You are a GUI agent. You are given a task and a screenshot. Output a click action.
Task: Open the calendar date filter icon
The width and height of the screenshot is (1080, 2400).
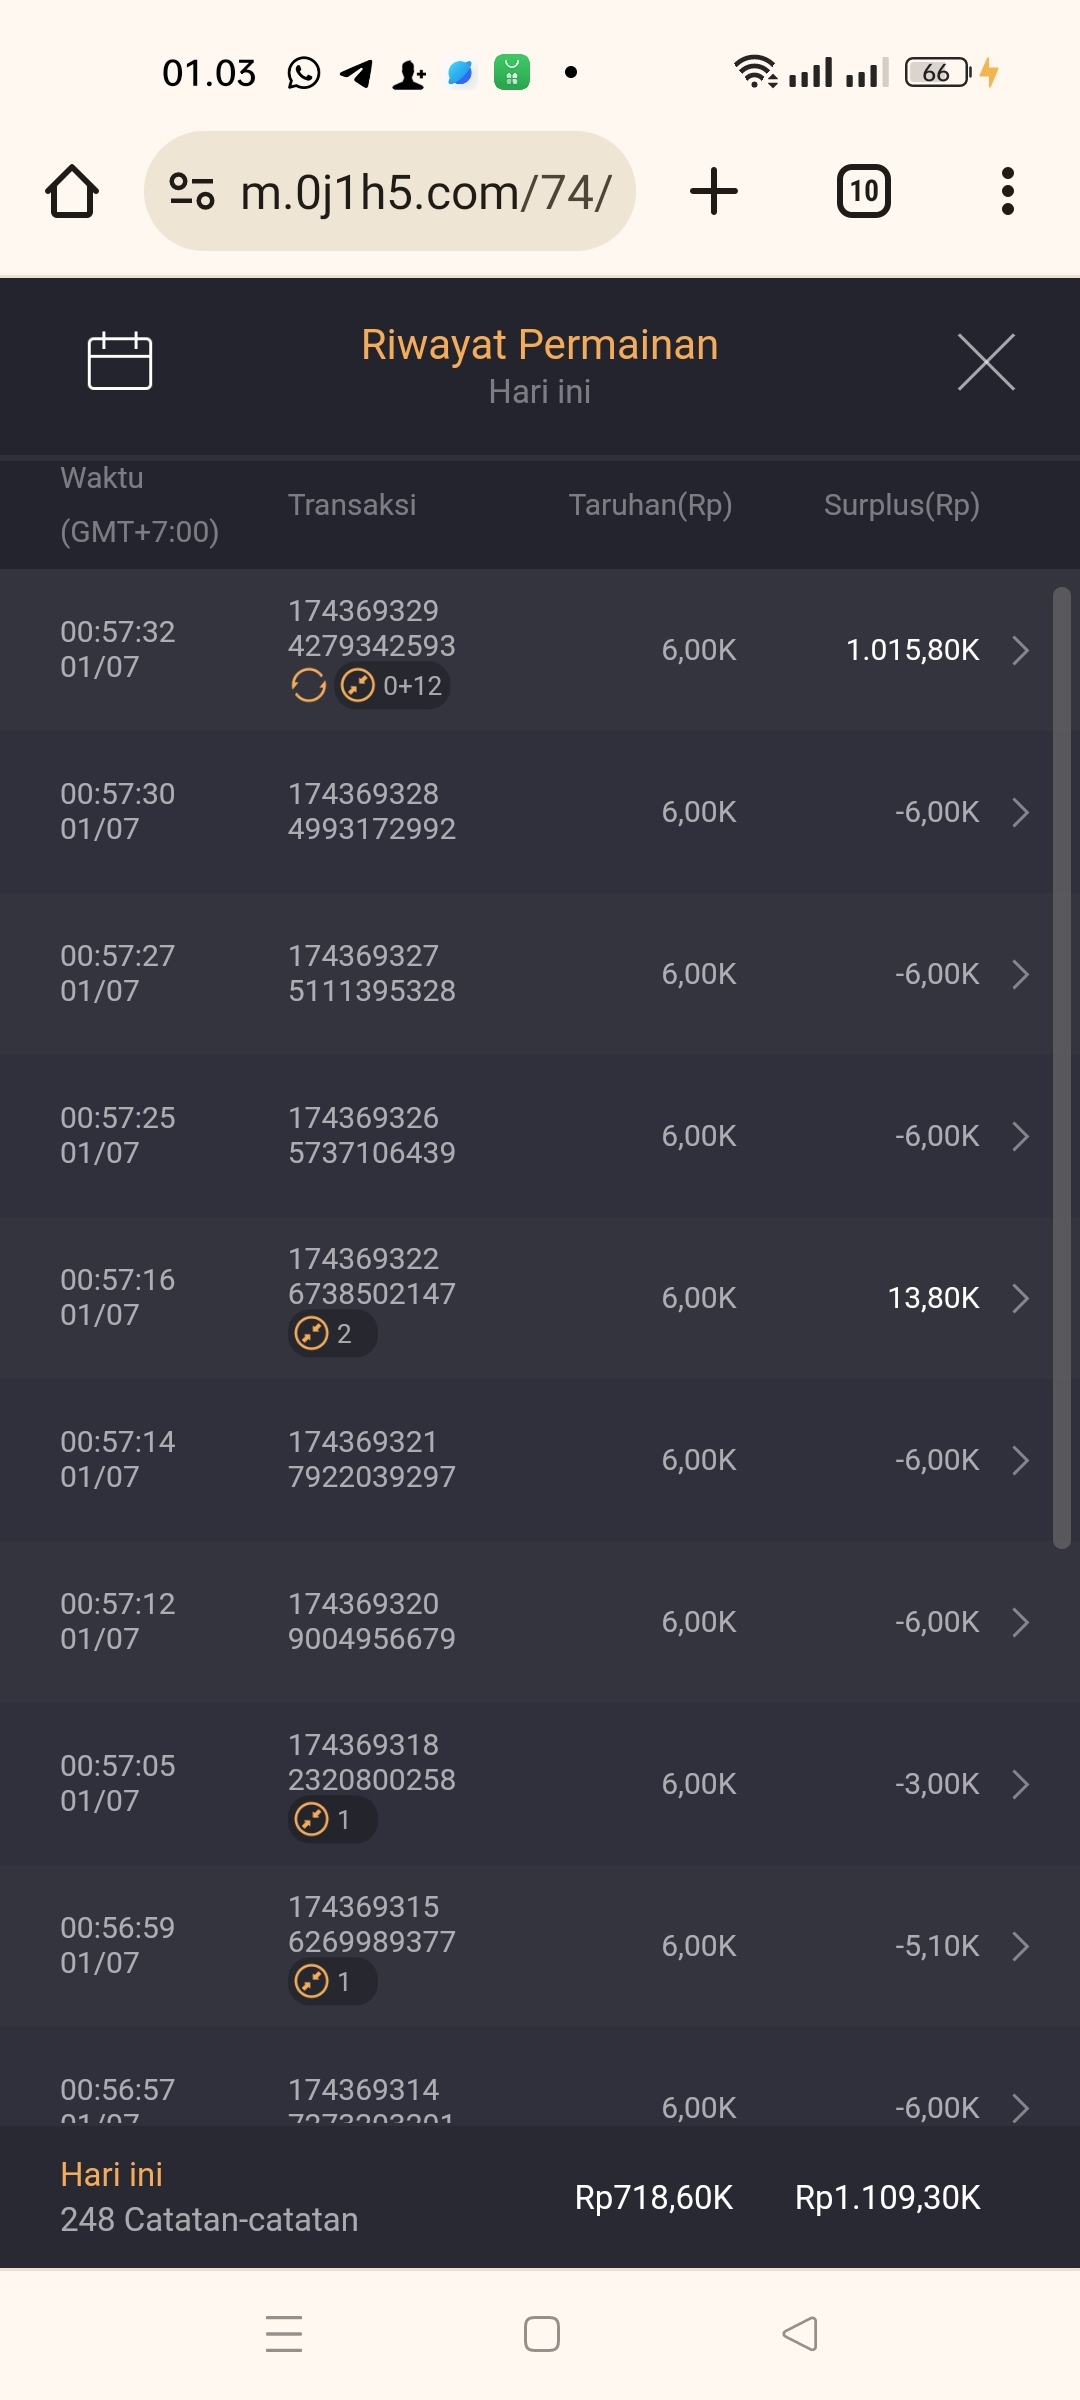(120, 360)
